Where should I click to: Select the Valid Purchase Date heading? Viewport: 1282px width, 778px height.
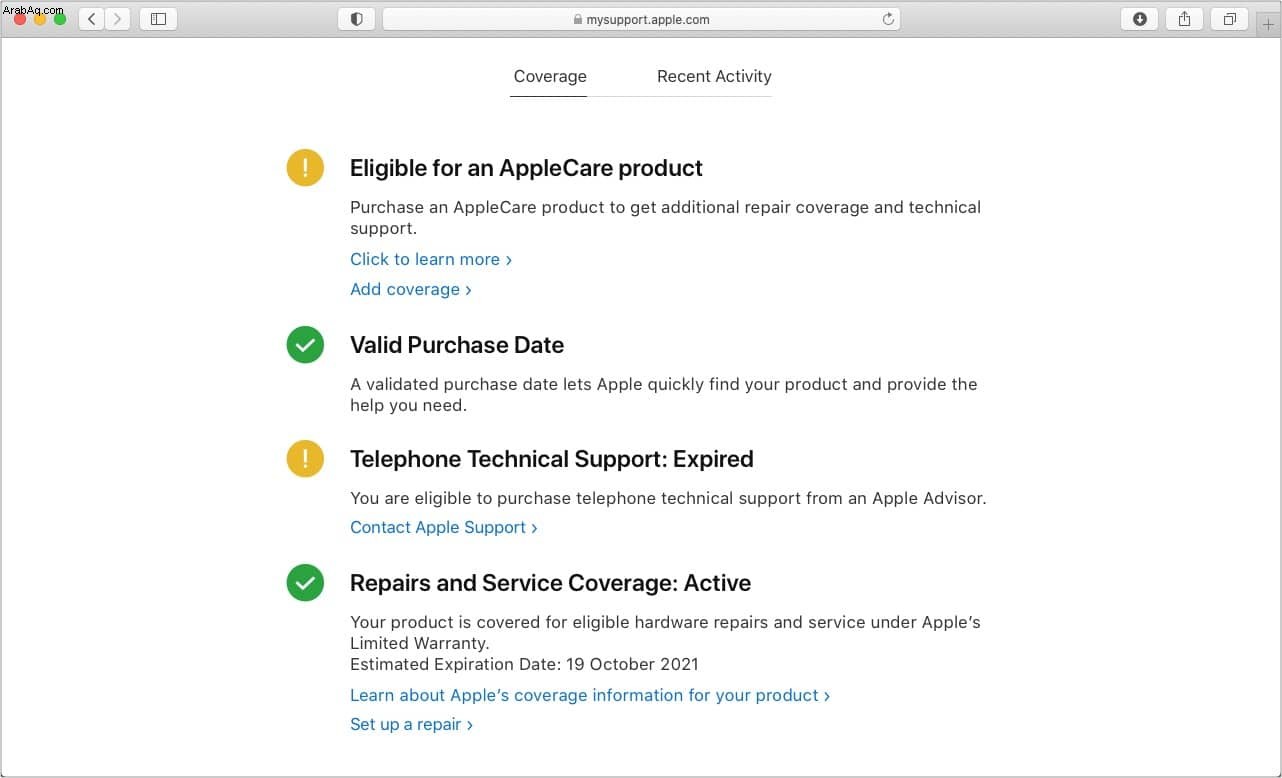click(x=457, y=345)
